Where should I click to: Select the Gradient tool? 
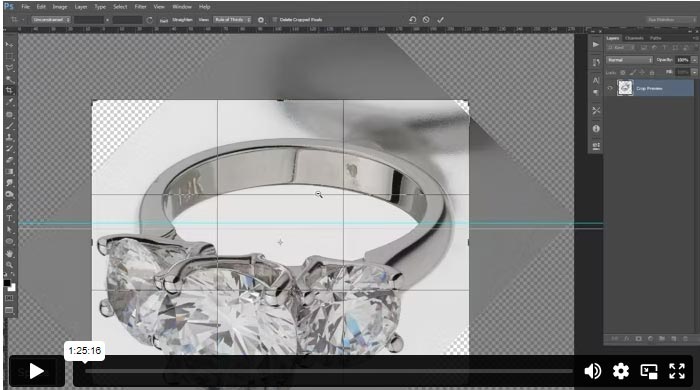click(9, 171)
